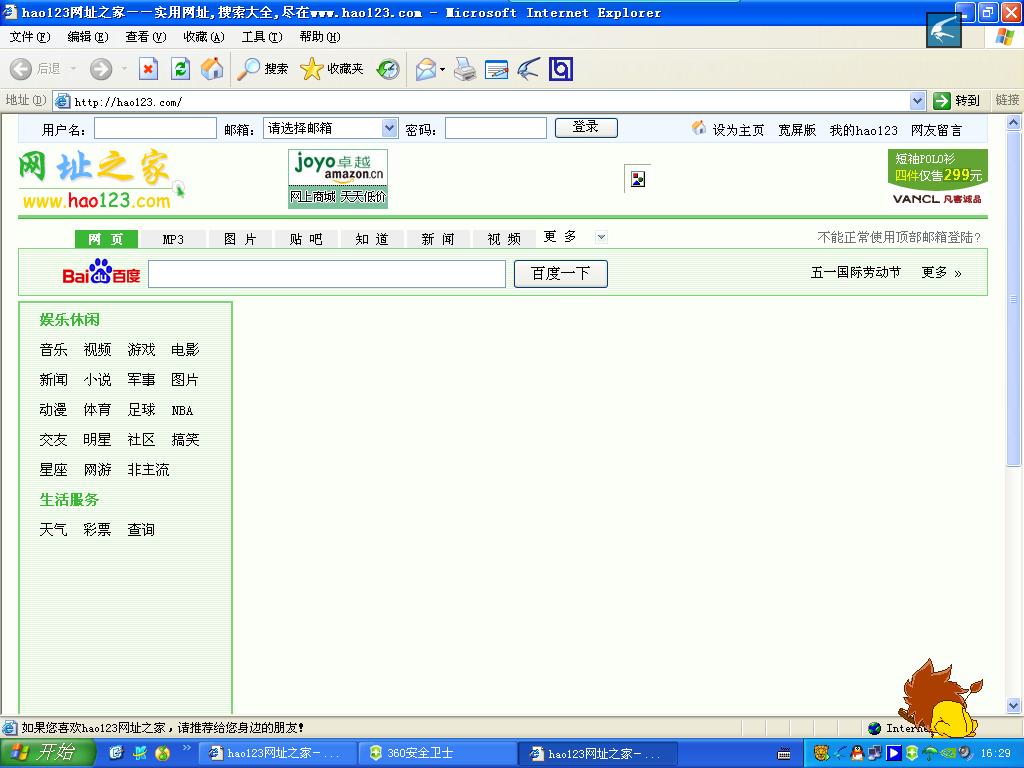The width and height of the screenshot is (1024, 768).
Task: Open the 帮助(H) menu
Action: [320, 37]
